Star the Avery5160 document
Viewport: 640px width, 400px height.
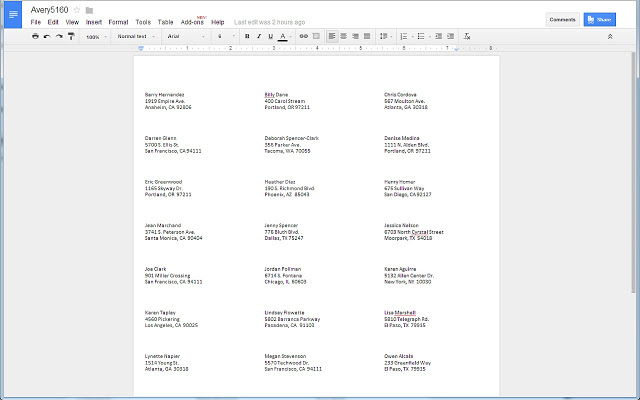click(77, 10)
